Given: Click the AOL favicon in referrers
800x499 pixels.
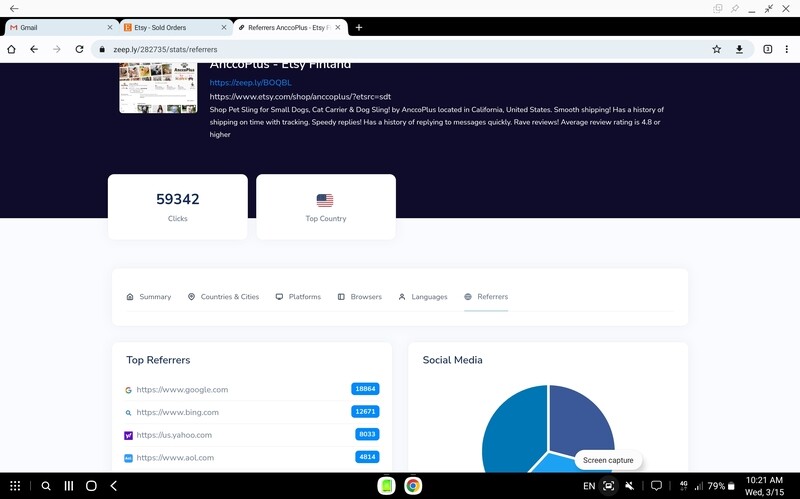Looking at the screenshot, I should click(x=129, y=458).
